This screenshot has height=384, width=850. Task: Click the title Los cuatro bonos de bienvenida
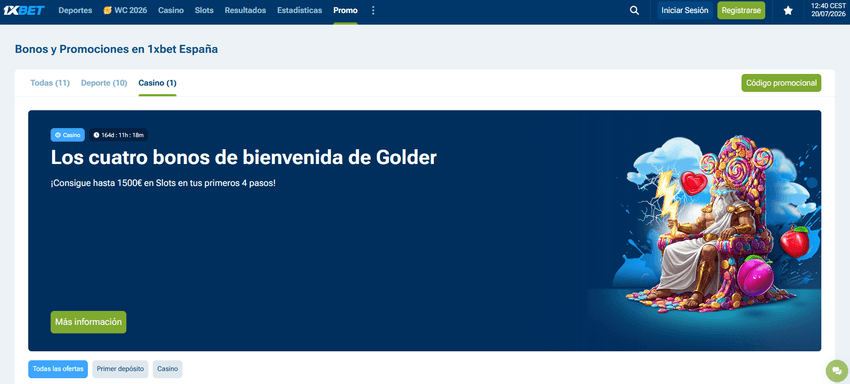(243, 158)
